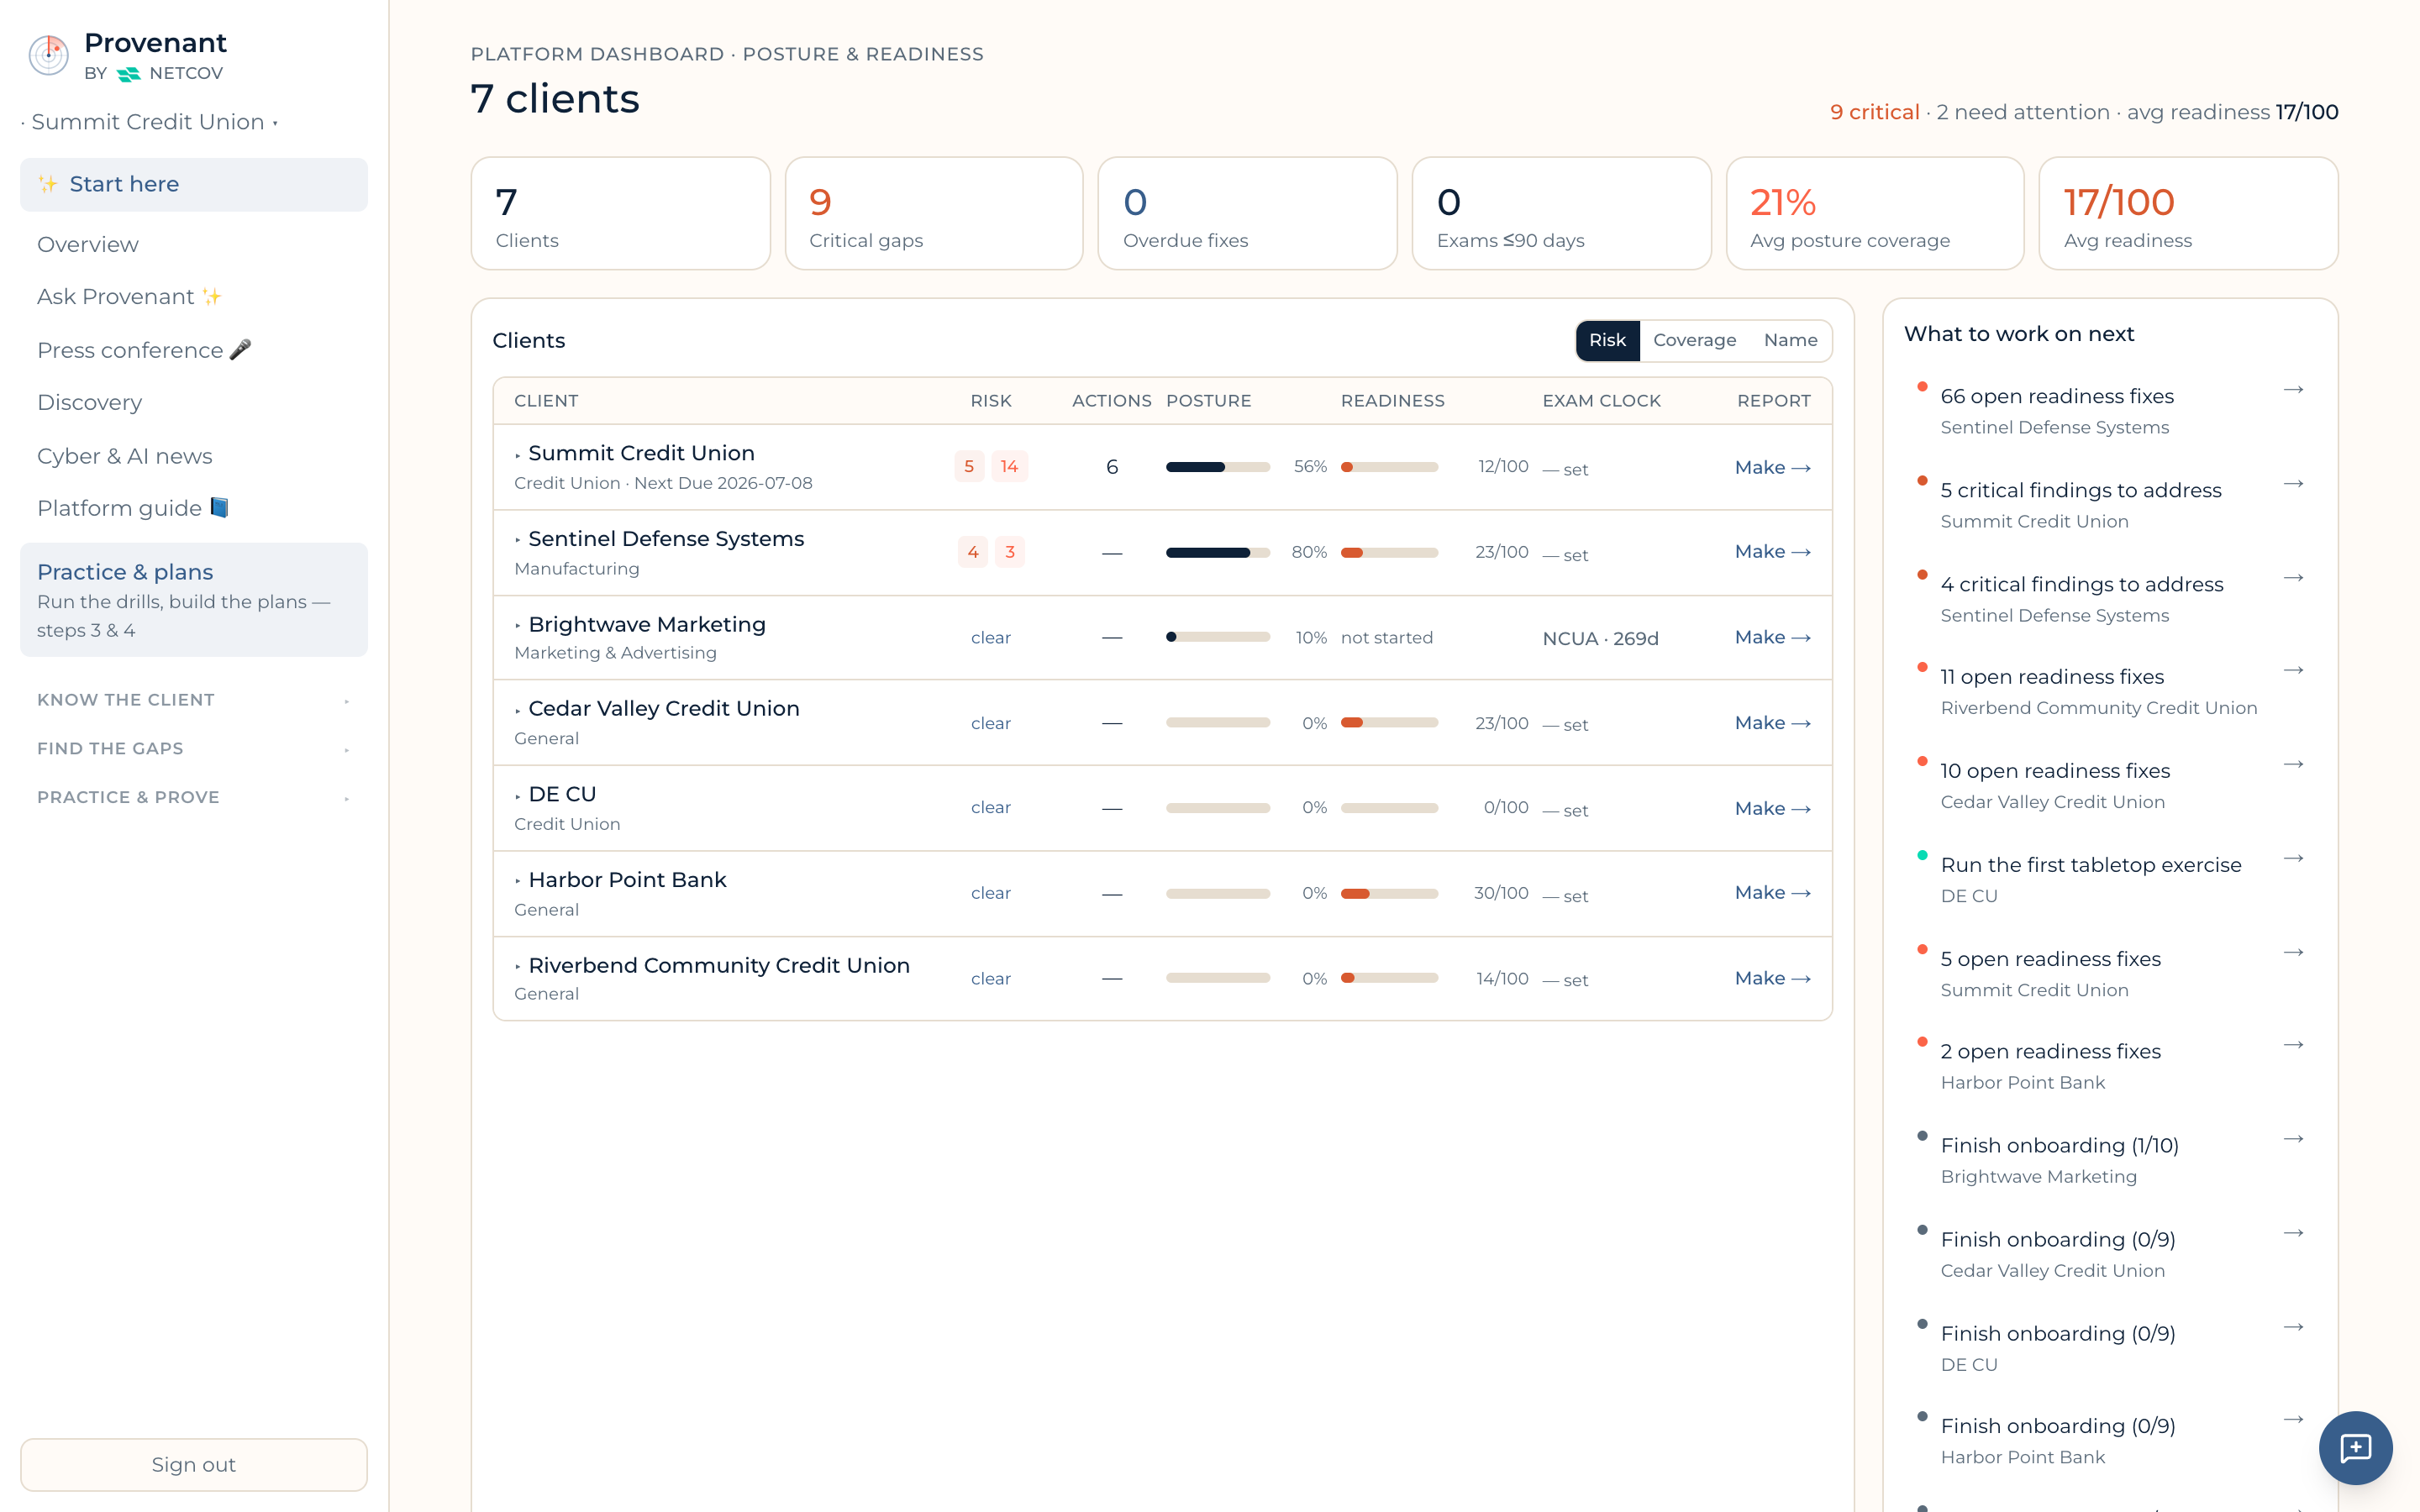Expand the Harbor Point Bank row
The width and height of the screenshot is (2420, 1512).
pyautogui.click(x=517, y=881)
